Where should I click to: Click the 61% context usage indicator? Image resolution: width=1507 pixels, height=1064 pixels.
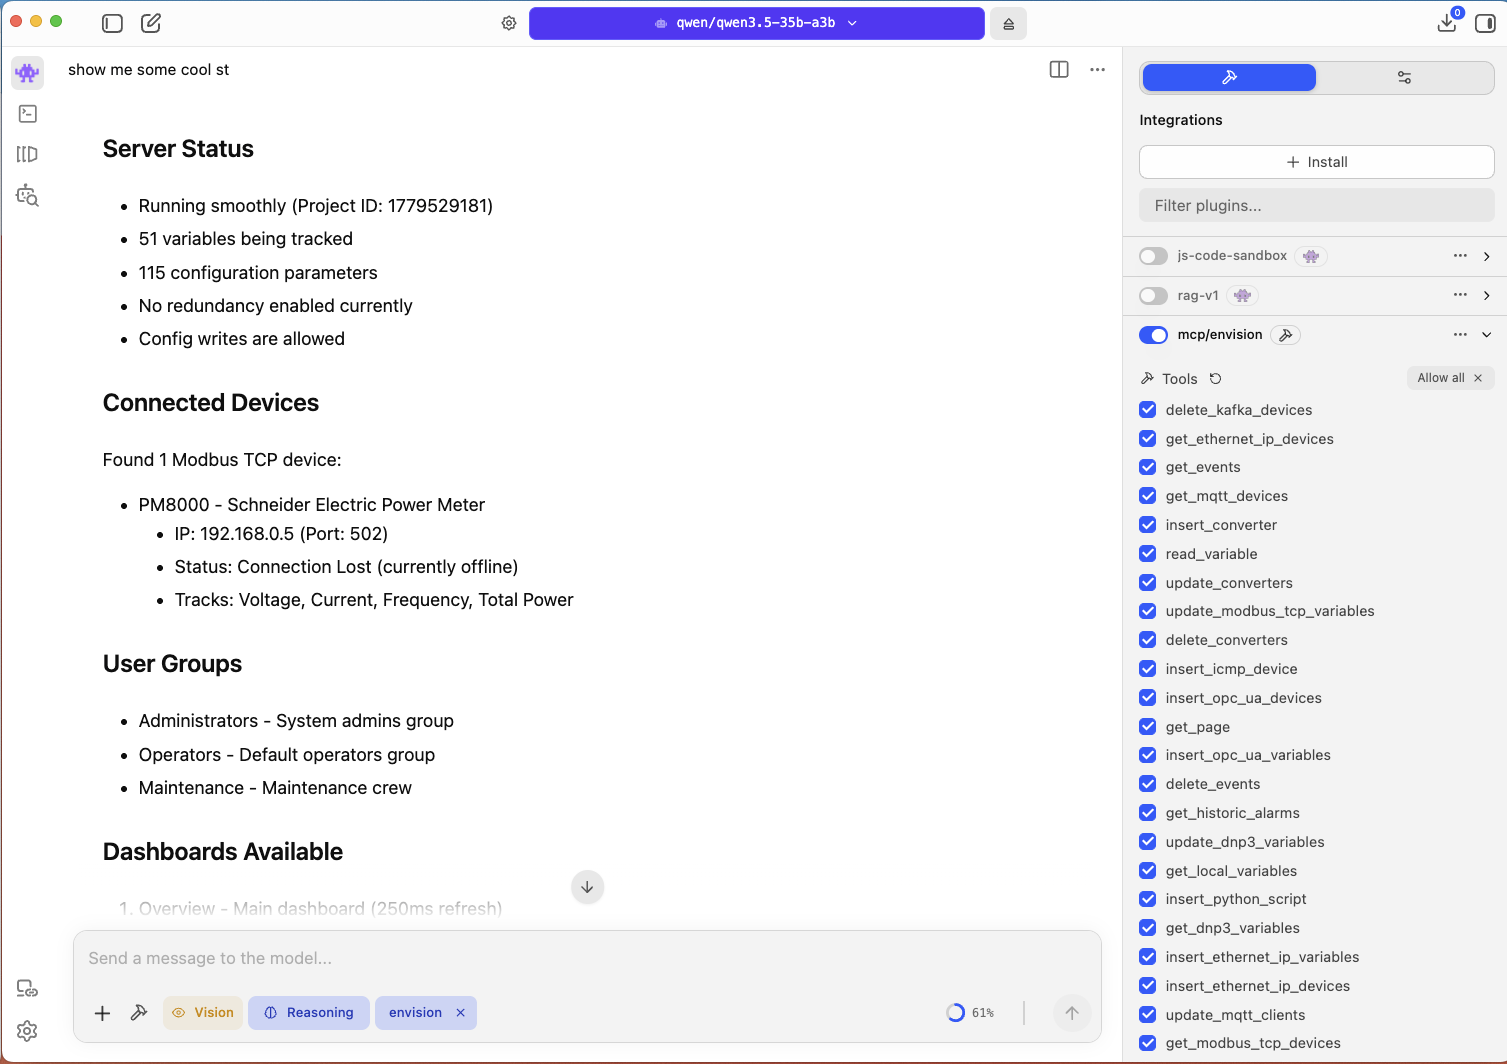click(970, 1013)
